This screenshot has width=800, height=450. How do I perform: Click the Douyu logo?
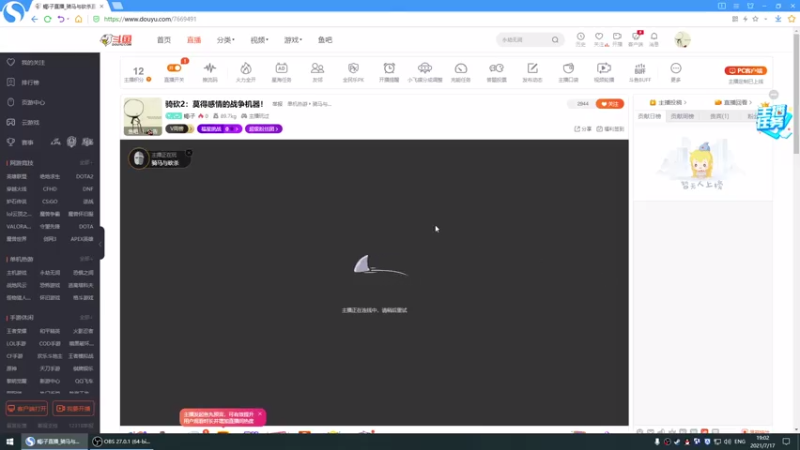116,40
